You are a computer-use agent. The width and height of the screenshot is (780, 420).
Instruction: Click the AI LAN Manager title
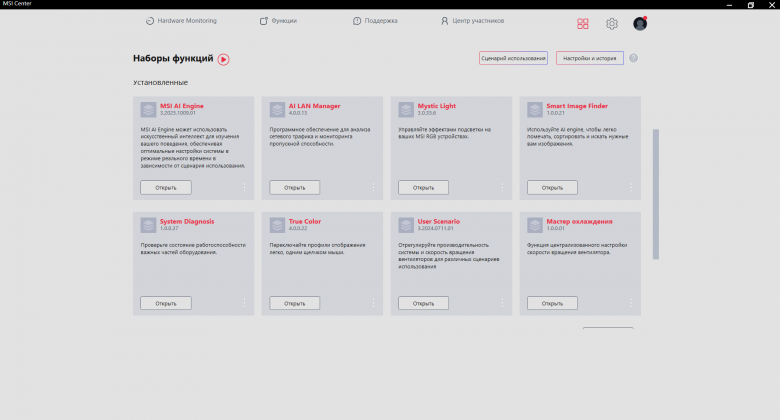(x=314, y=106)
